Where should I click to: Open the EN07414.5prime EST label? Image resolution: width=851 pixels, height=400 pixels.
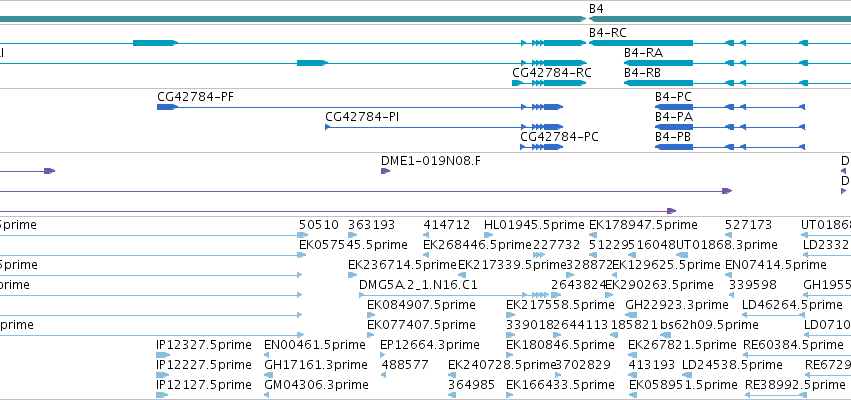pyautogui.click(x=776, y=265)
